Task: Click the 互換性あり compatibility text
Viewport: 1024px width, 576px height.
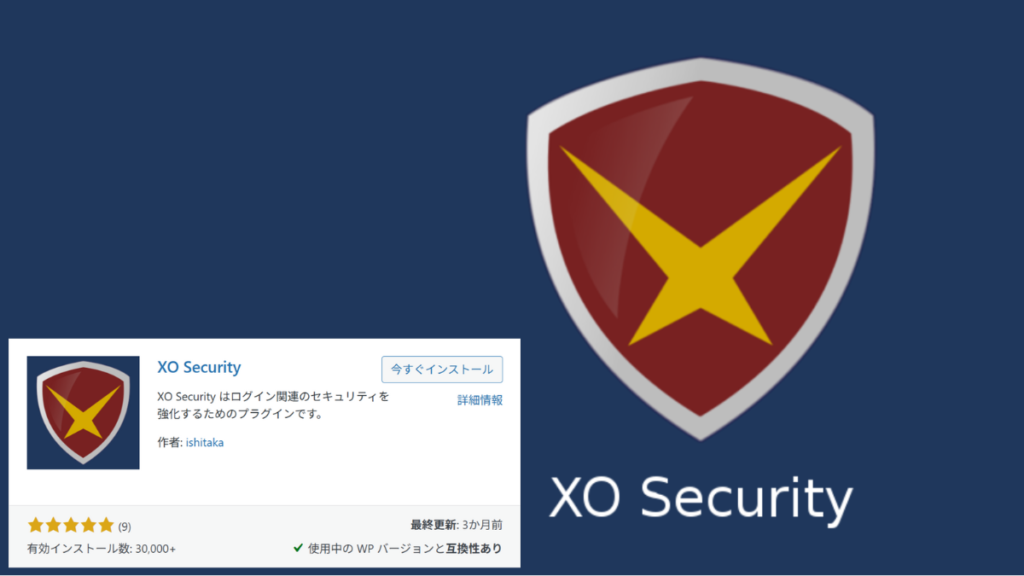Action: click(474, 549)
